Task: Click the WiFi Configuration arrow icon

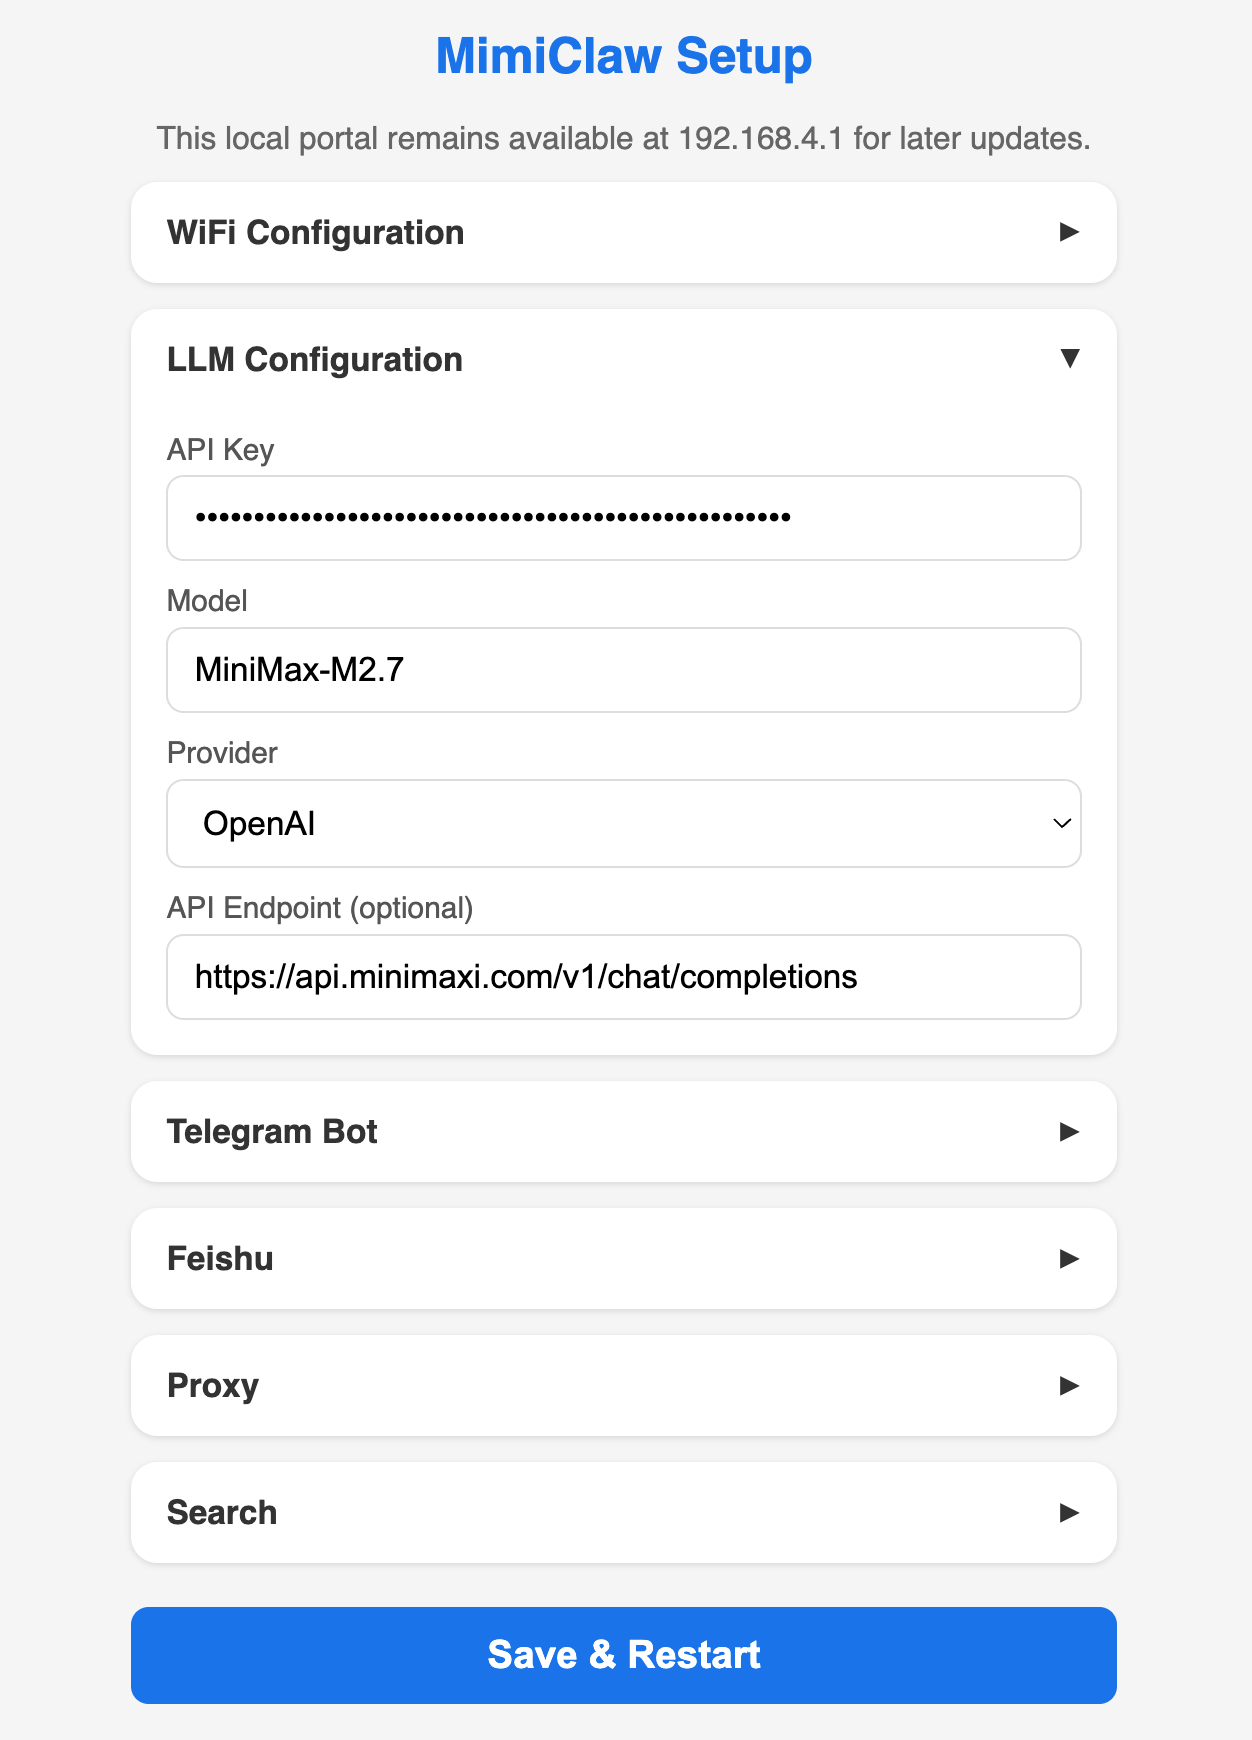Action: (x=1071, y=232)
